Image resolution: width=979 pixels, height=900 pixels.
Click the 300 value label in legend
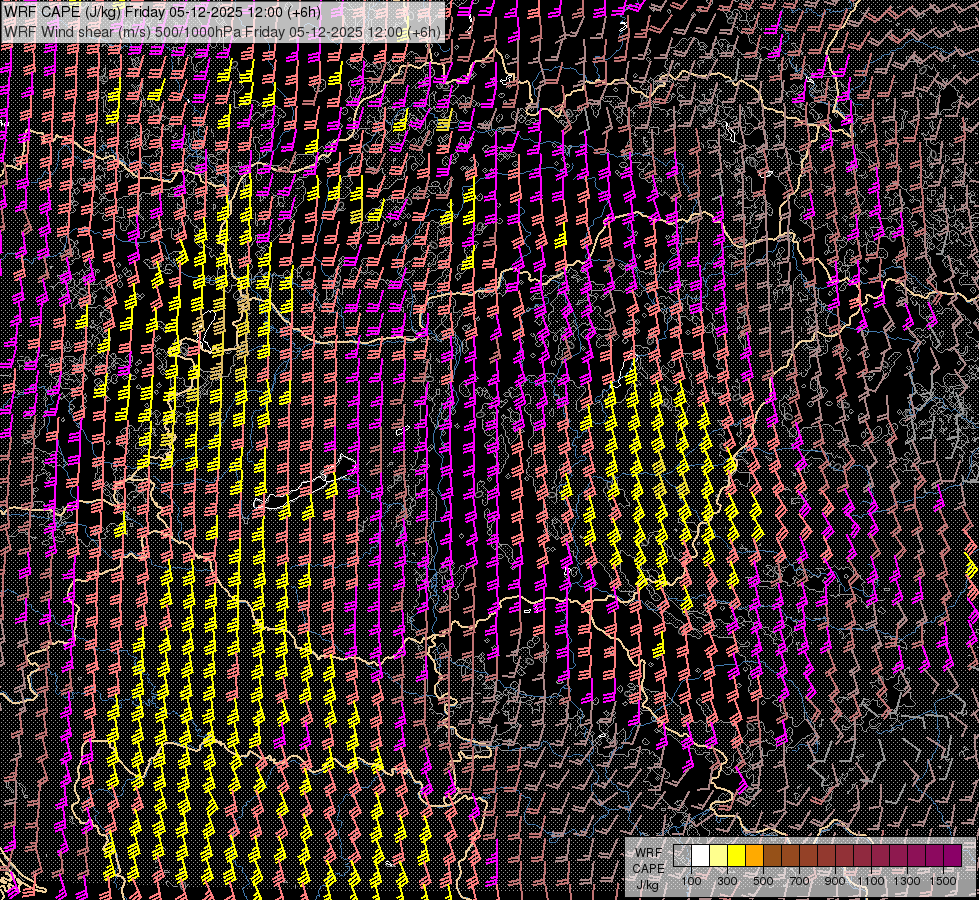coord(727,881)
